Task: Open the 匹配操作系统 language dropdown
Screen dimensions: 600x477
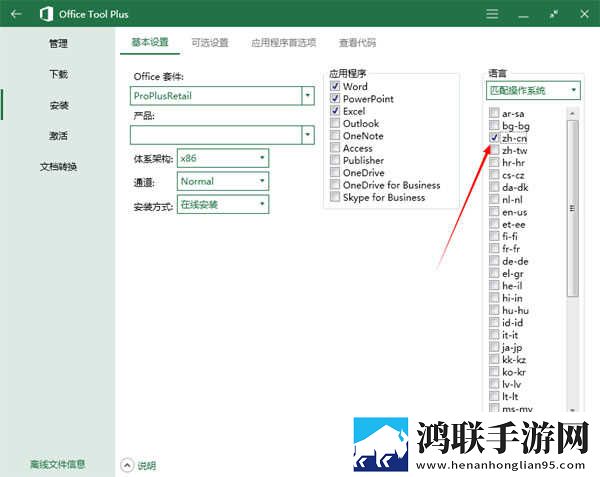Action: 533,90
